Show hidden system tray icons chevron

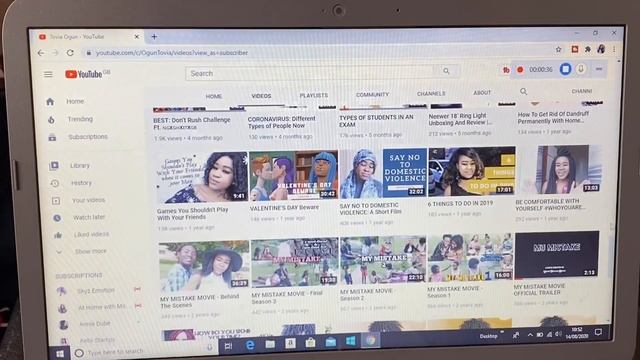tap(530, 335)
